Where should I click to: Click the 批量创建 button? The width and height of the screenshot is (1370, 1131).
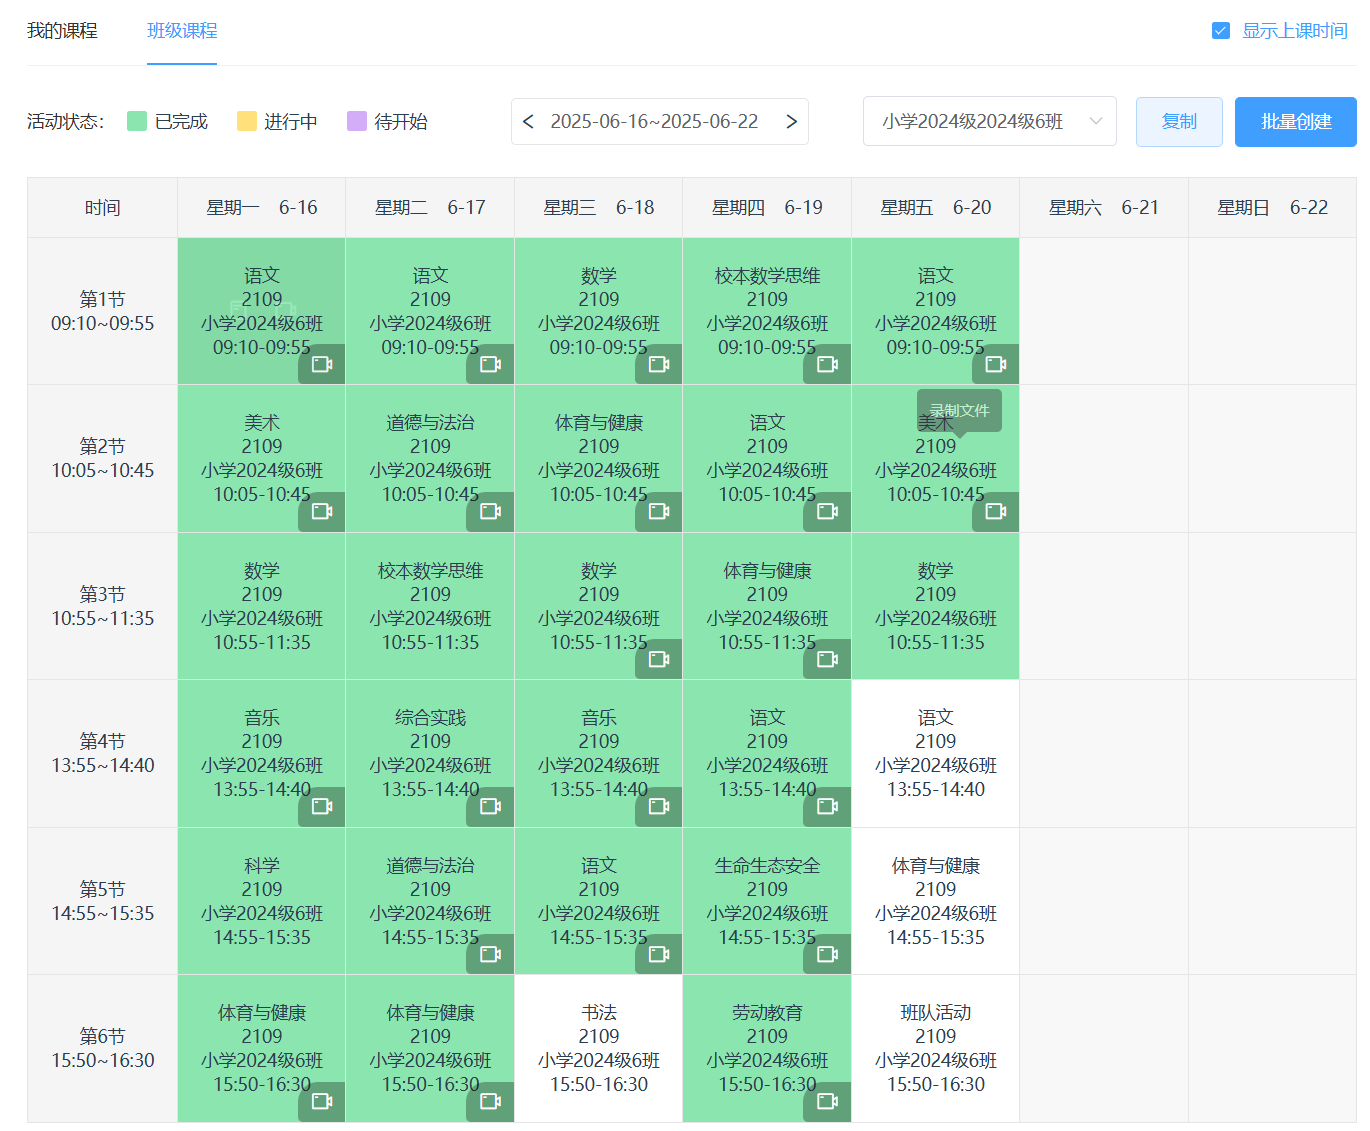(x=1295, y=122)
